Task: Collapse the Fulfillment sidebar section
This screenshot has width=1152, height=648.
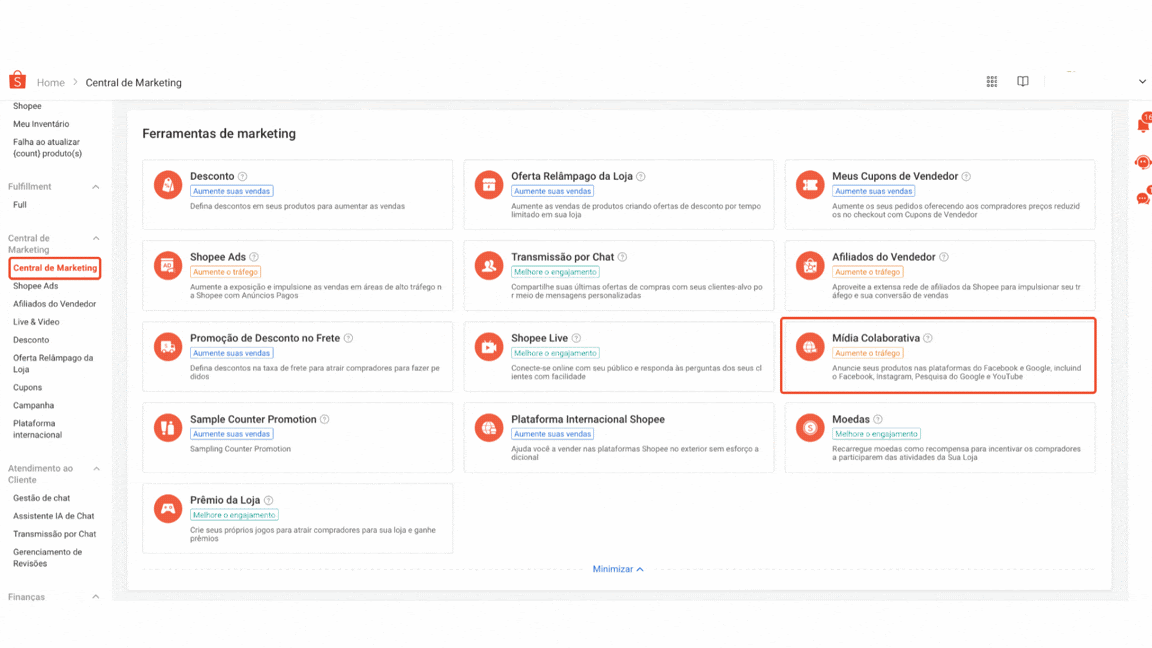Action: pyautogui.click(x=96, y=186)
